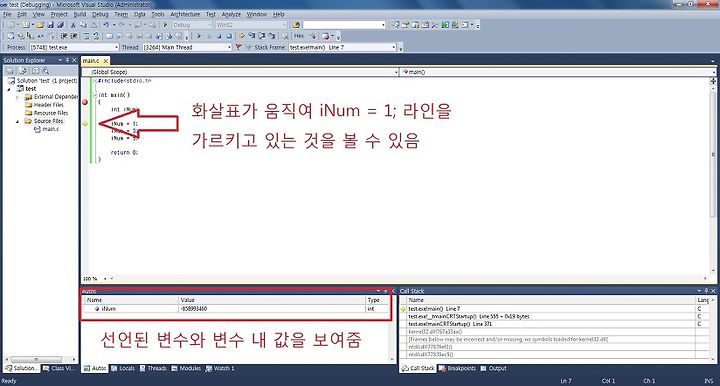Select Solution 'test' root node
Viewport: 720px width, 386px height.
point(43,81)
